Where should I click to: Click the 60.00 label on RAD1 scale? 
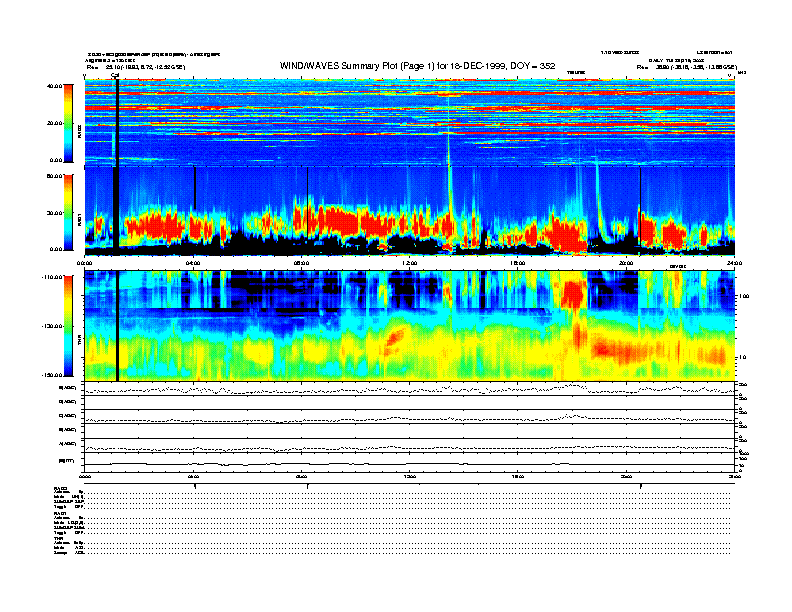pos(54,176)
